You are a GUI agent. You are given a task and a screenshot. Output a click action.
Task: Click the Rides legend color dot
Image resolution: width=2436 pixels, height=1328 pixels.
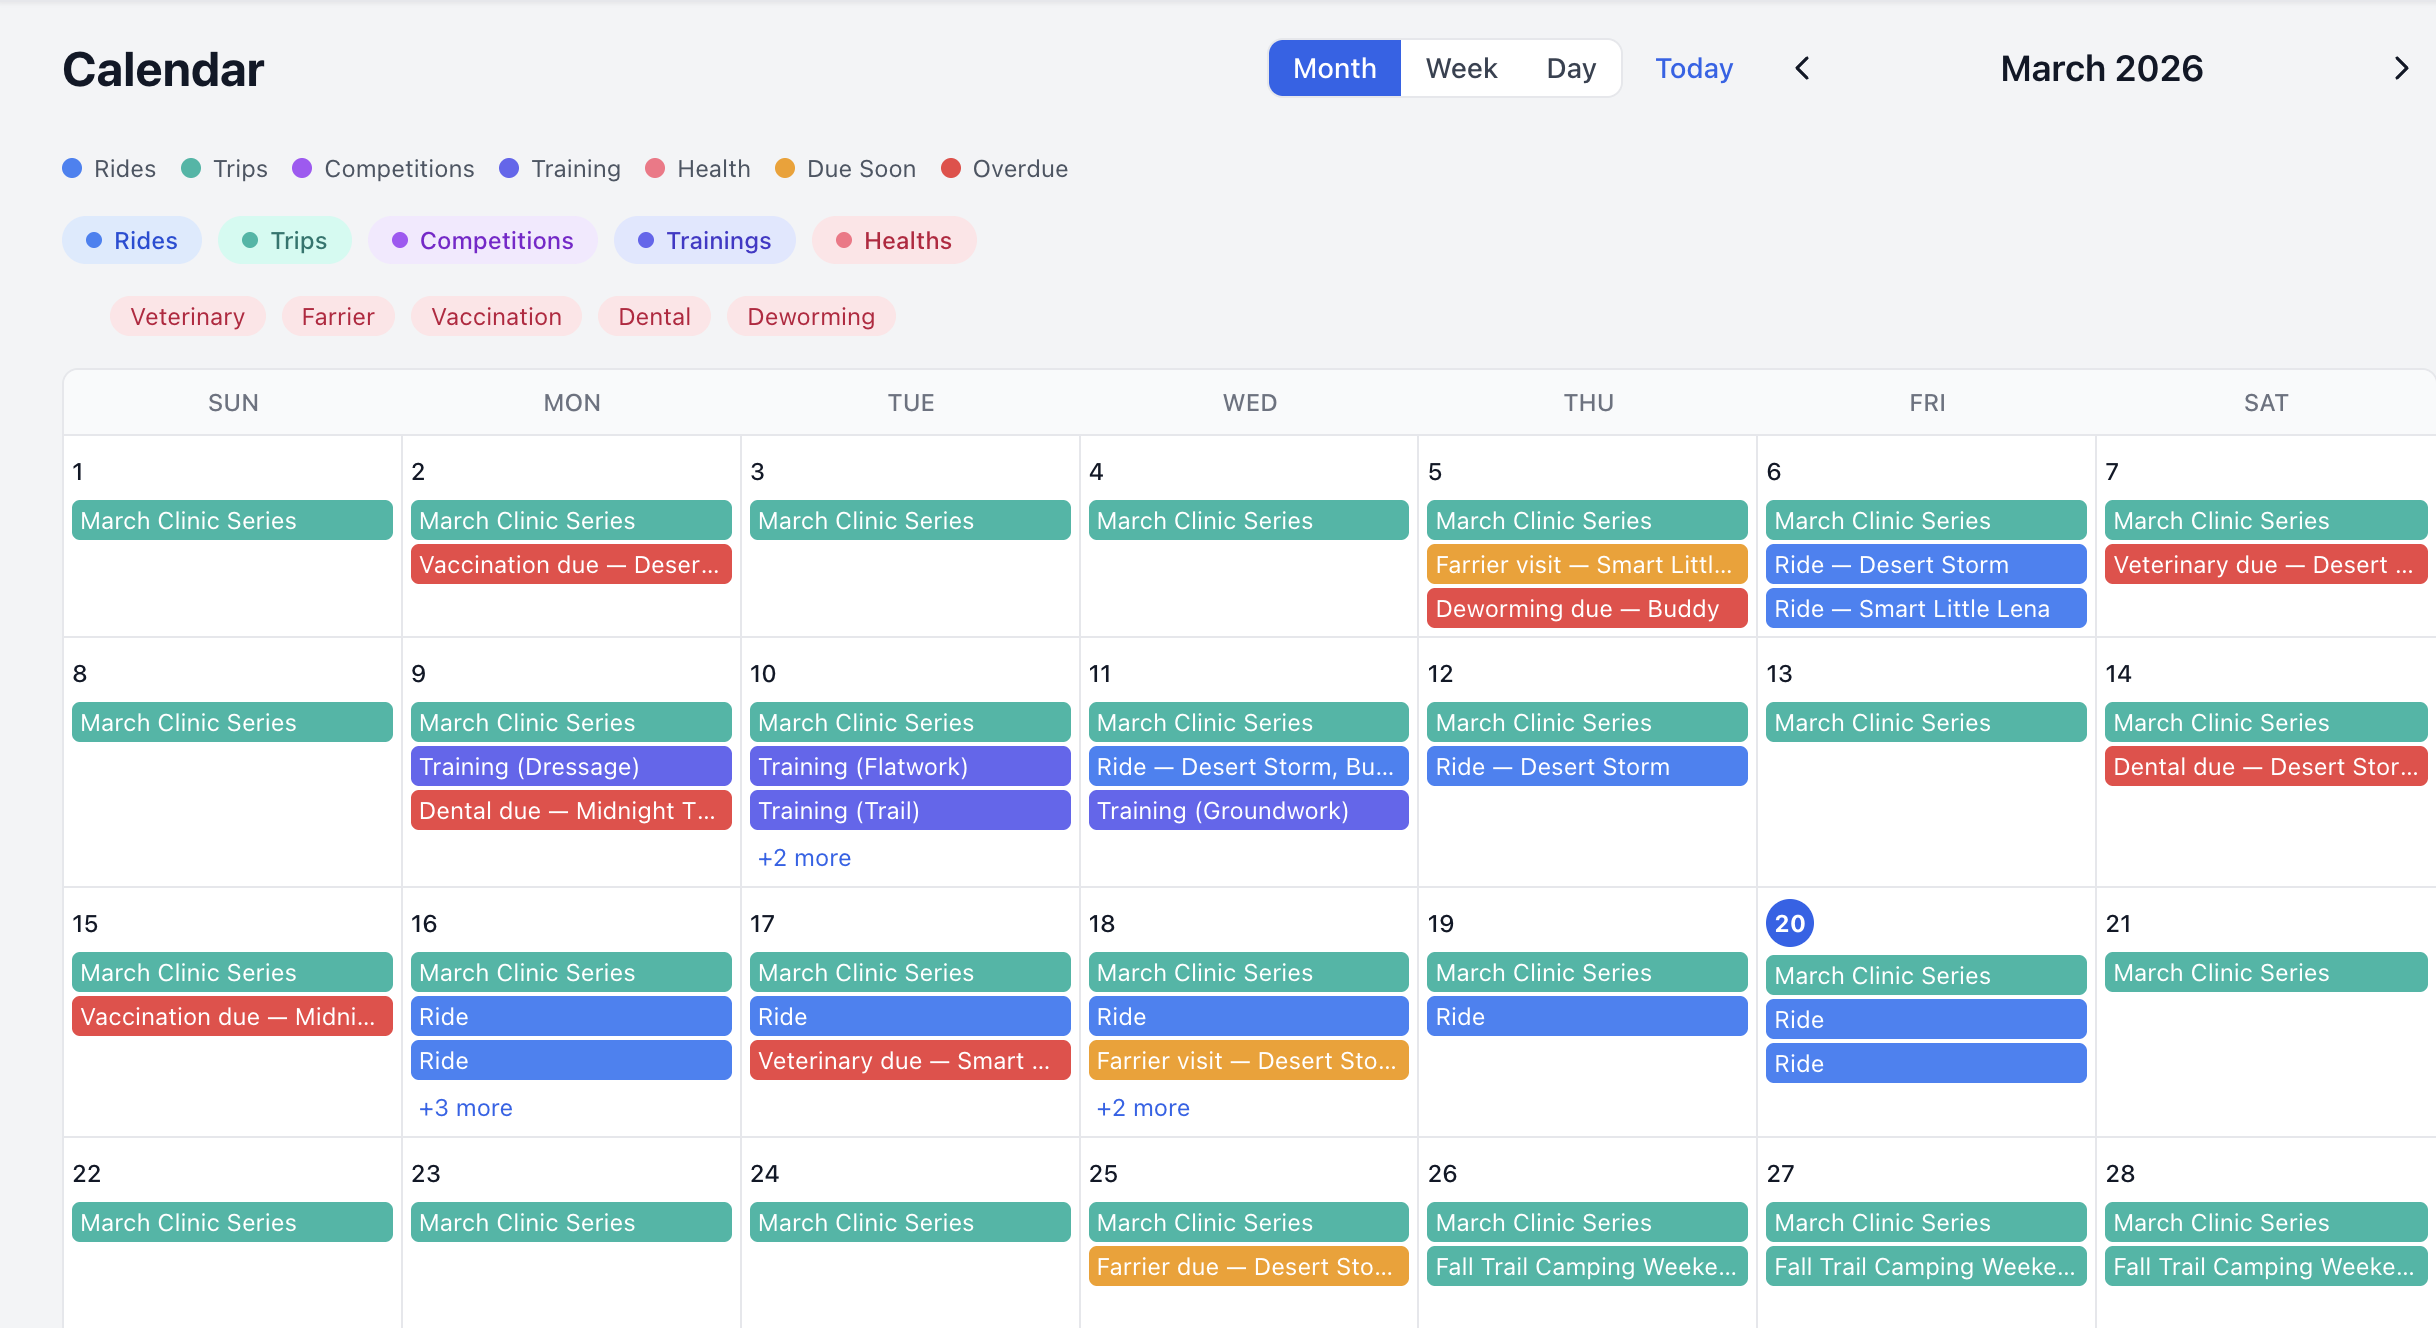[73, 168]
